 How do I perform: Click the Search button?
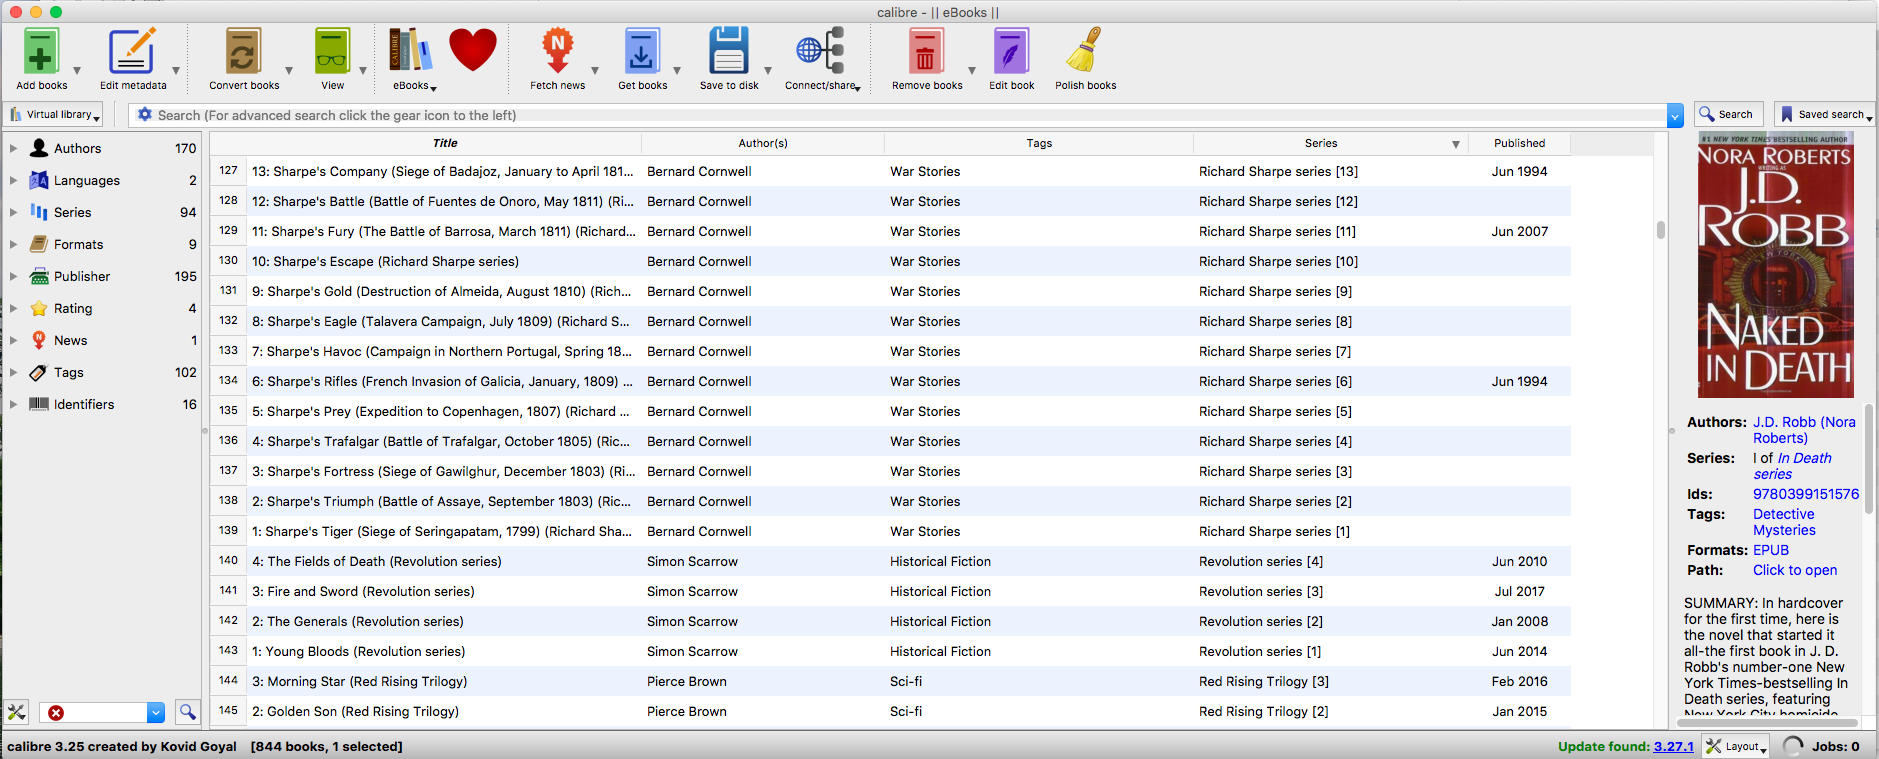pyautogui.click(x=1726, y=115)
